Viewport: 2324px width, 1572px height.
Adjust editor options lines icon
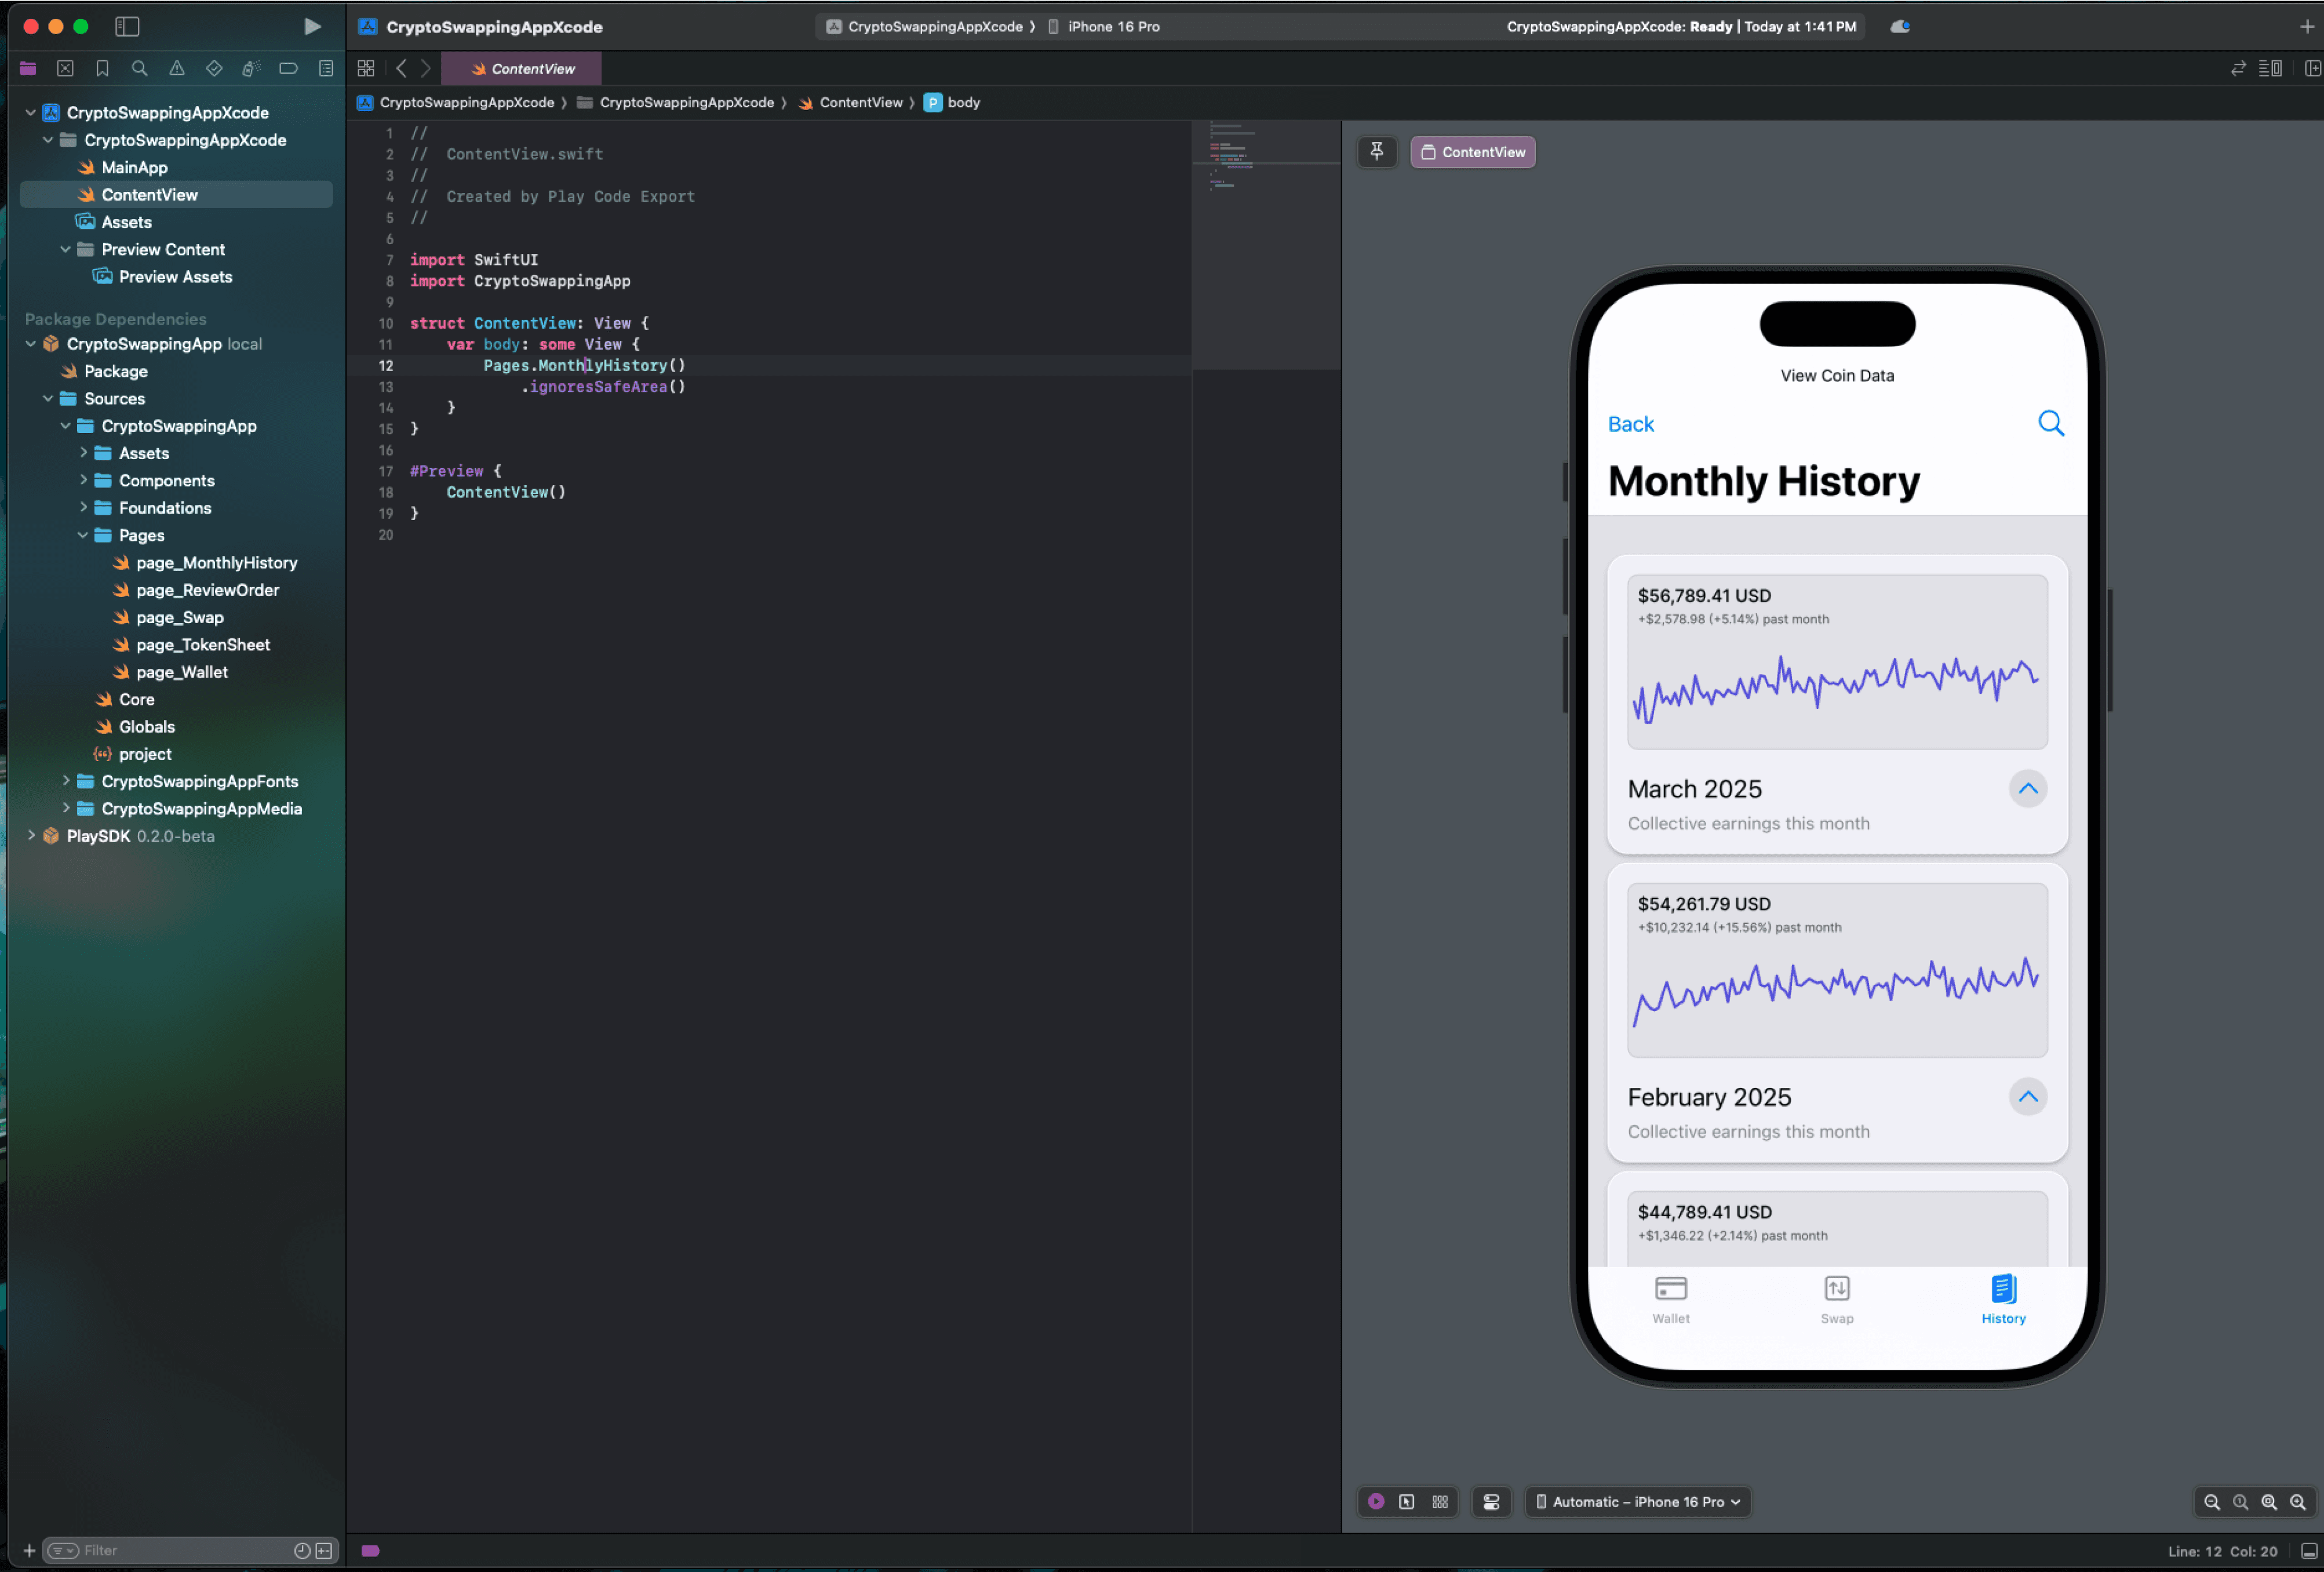tap(2270, 68)
